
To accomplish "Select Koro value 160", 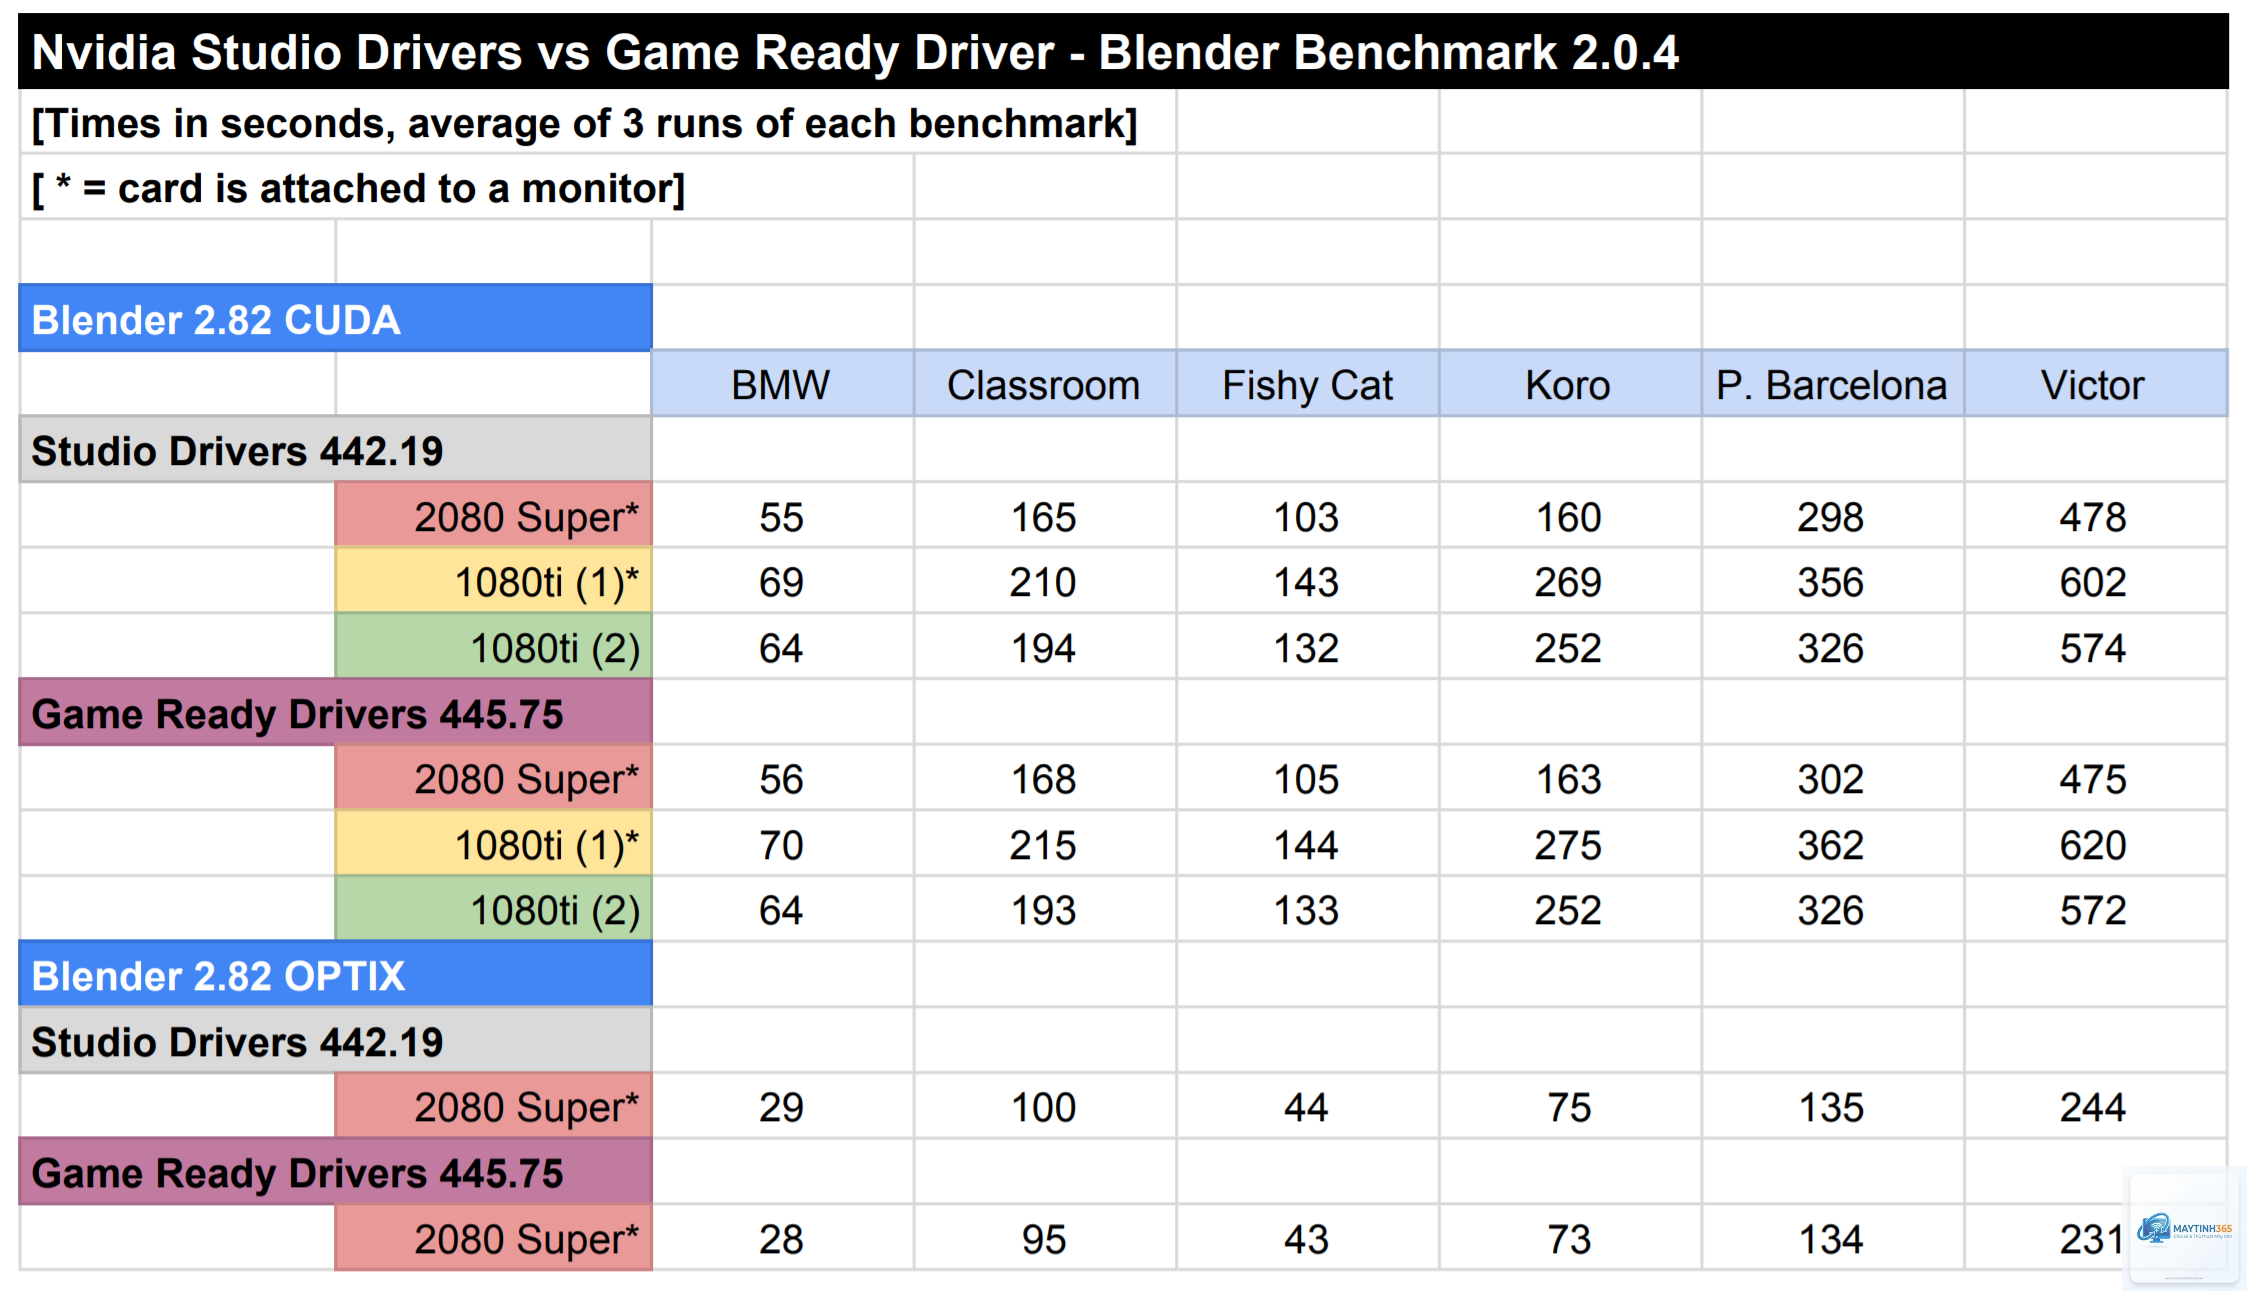I will click(1569, 517).
